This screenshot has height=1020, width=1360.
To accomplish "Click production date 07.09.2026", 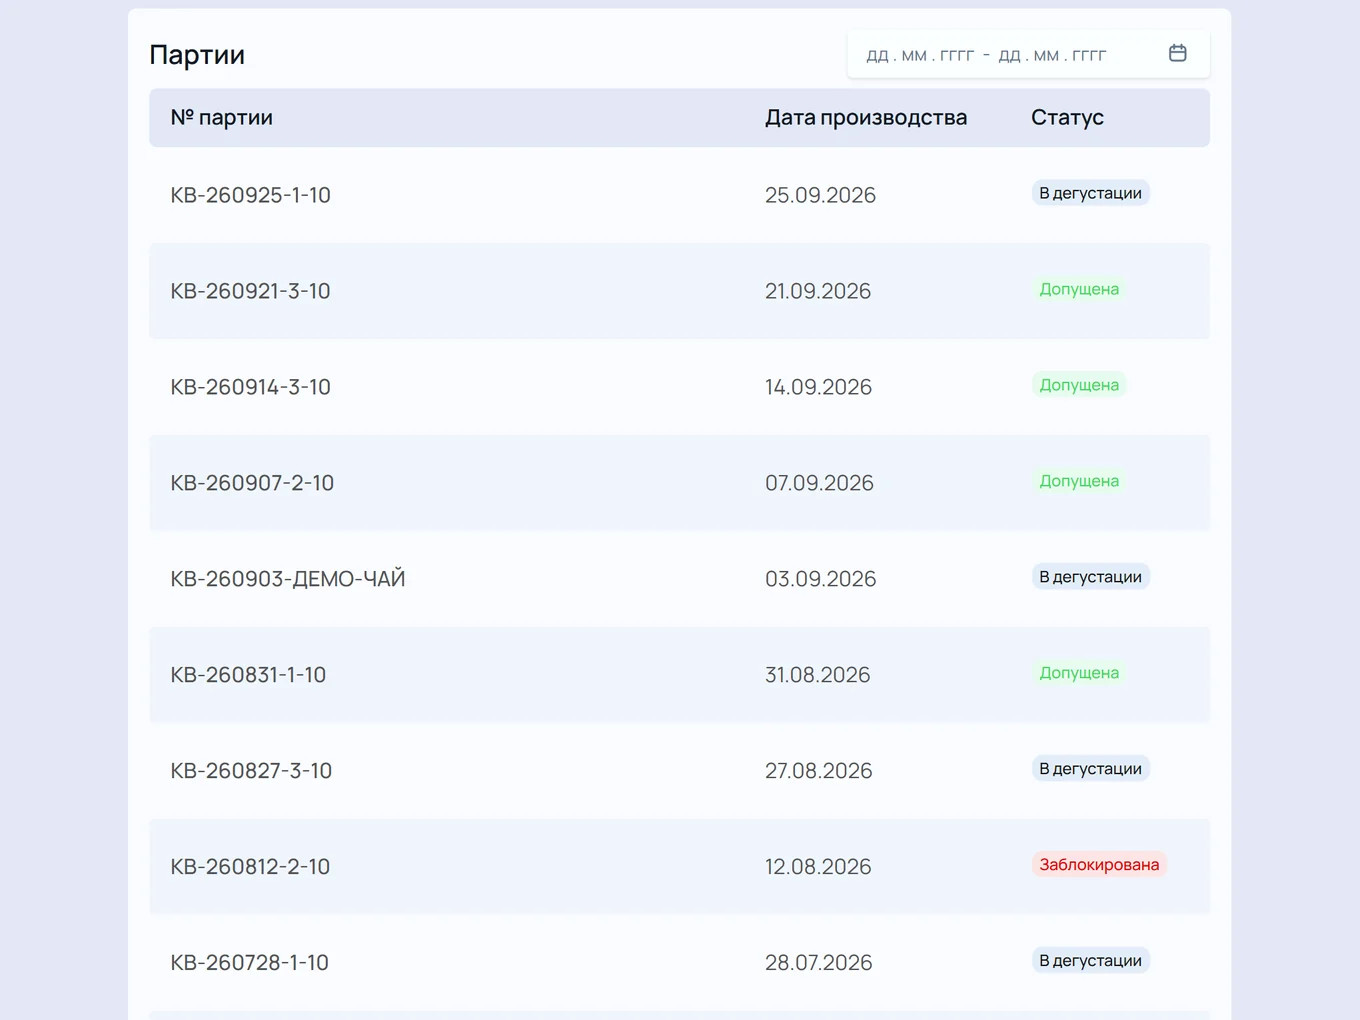I will (x=819, y=483).
